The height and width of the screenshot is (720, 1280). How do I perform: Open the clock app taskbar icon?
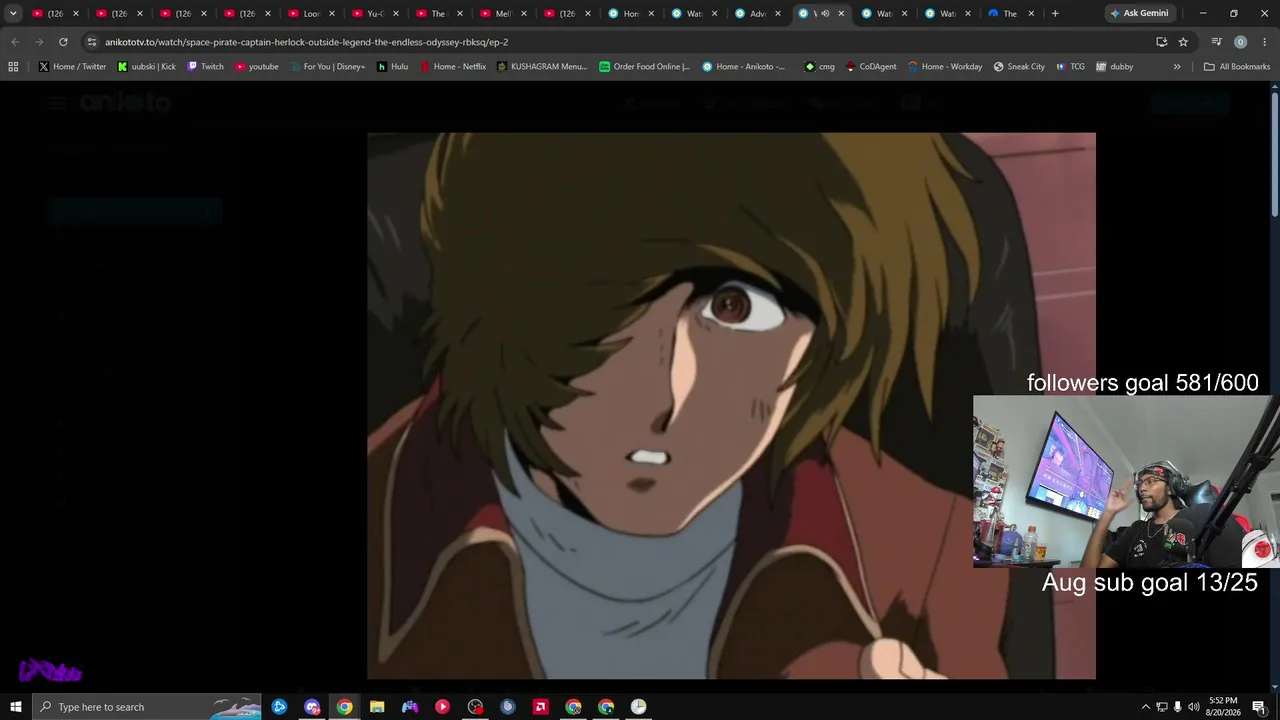tap(638, 707)
